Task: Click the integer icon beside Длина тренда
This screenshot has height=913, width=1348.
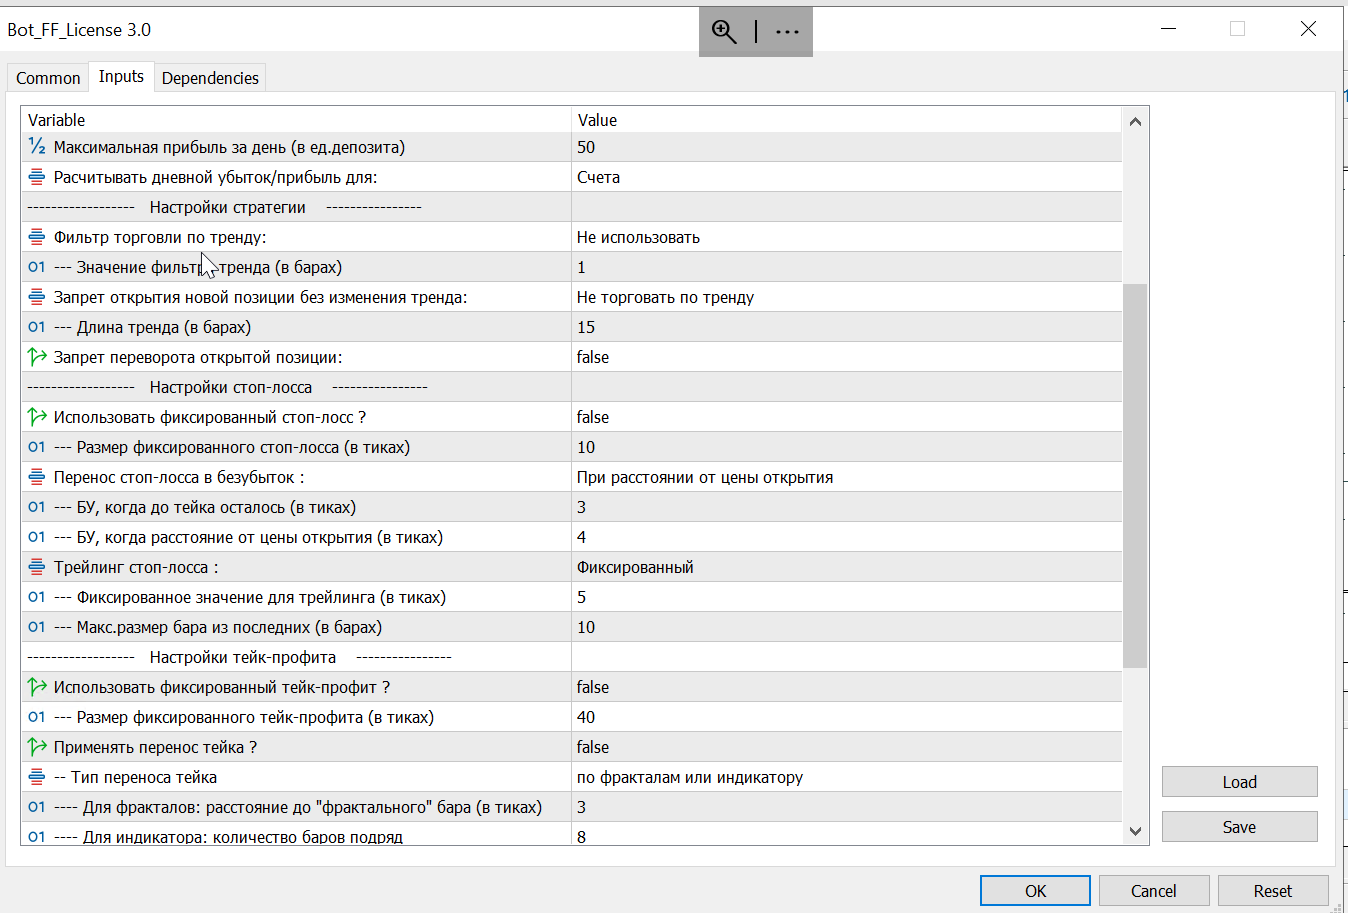Action: [x=37, y=327]
